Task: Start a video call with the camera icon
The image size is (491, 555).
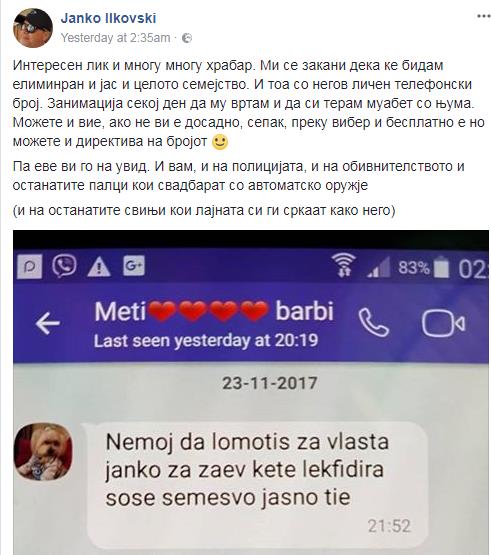Action: coord(444,324)
